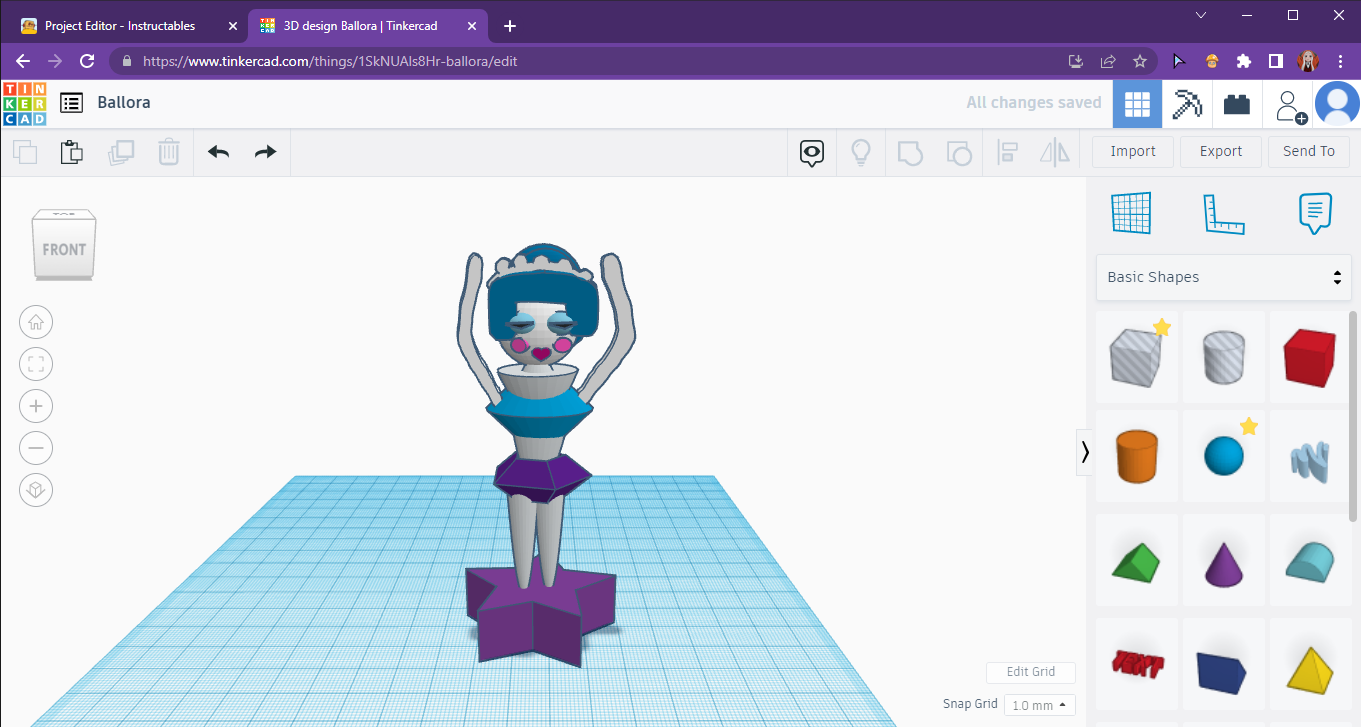
Task: Redo the last action
Action: 265,152
